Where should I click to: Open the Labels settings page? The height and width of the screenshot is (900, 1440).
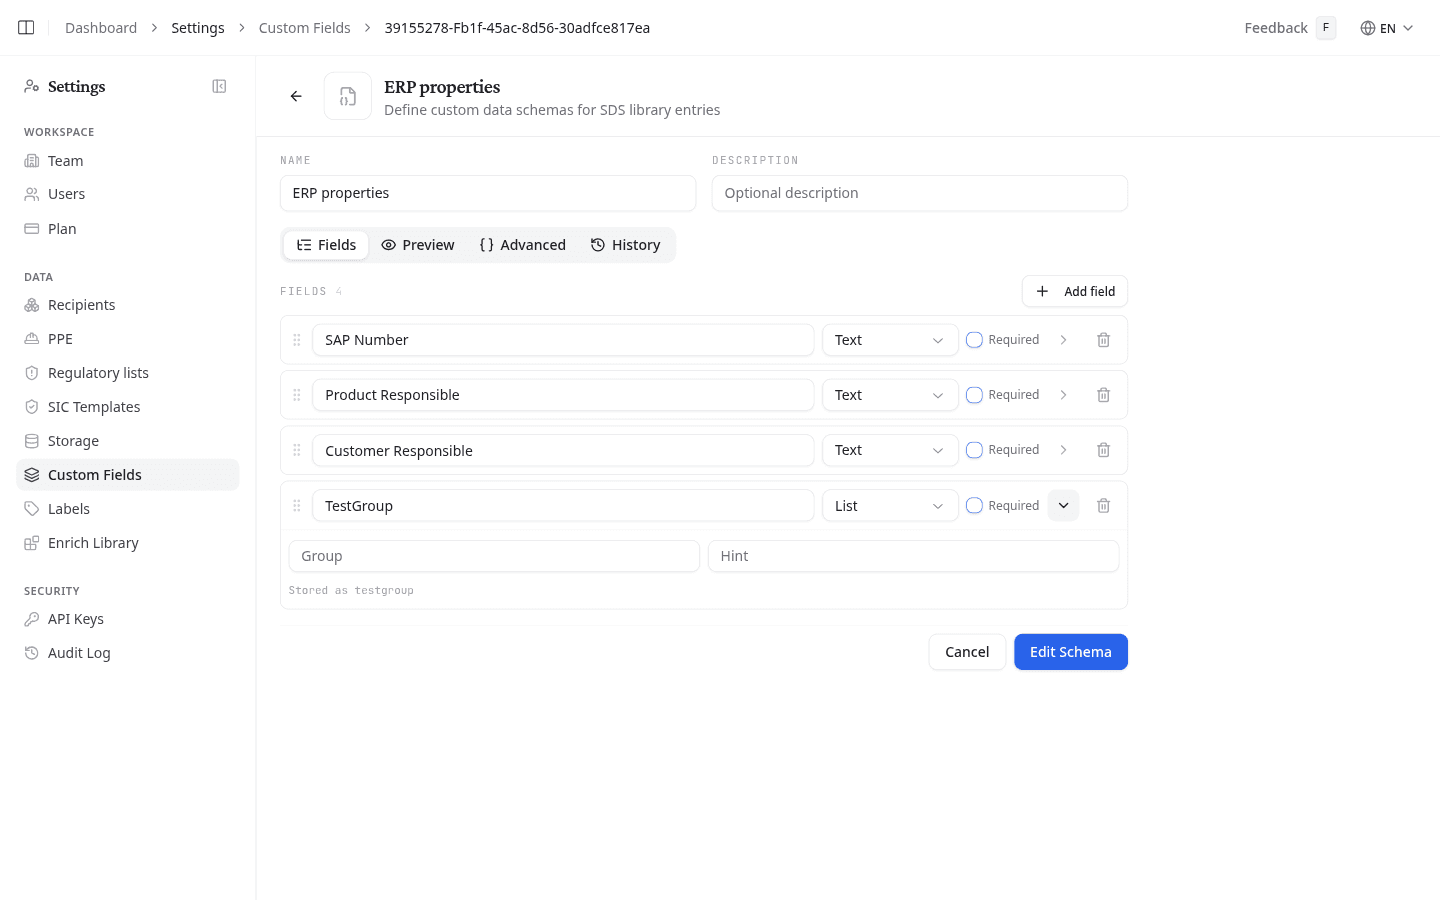(128, 509)
